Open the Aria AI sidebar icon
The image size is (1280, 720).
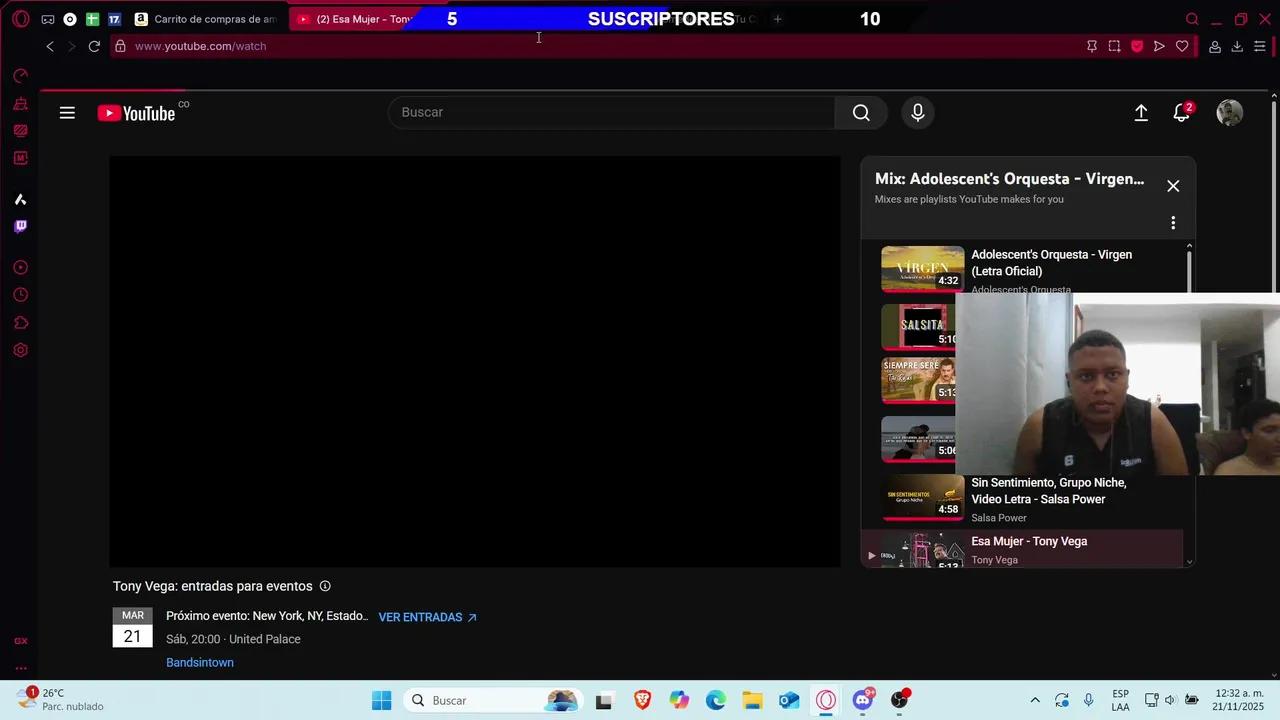[20, 199]
